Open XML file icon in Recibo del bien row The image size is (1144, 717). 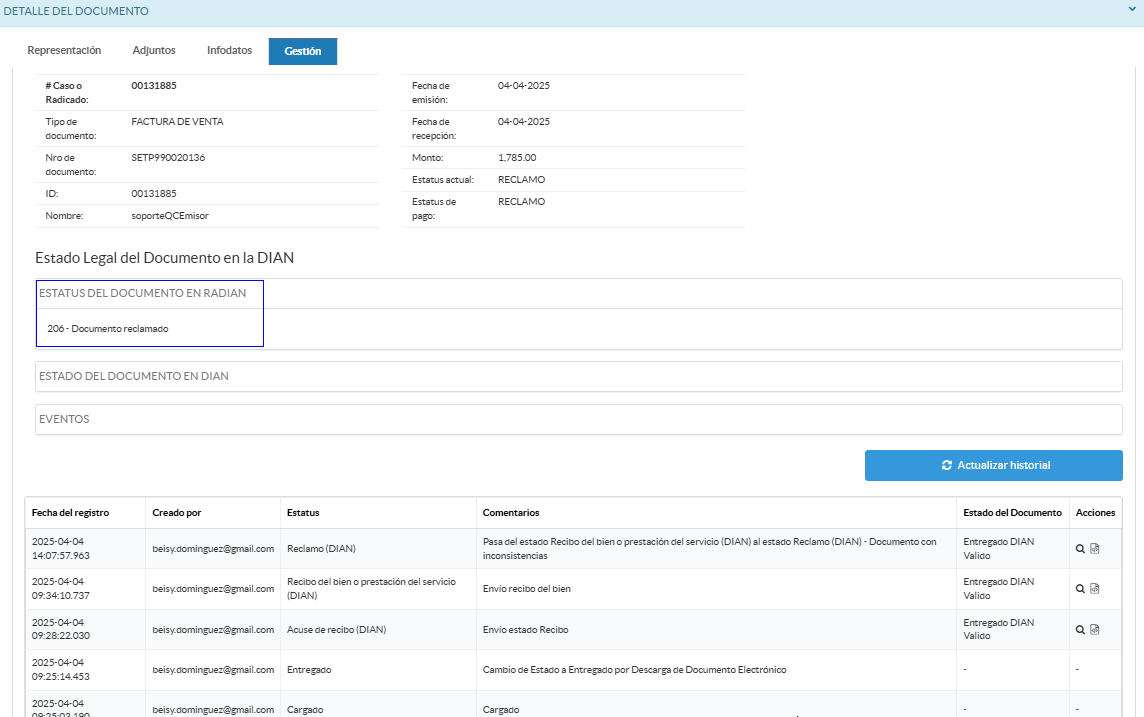pos(1095,589)
